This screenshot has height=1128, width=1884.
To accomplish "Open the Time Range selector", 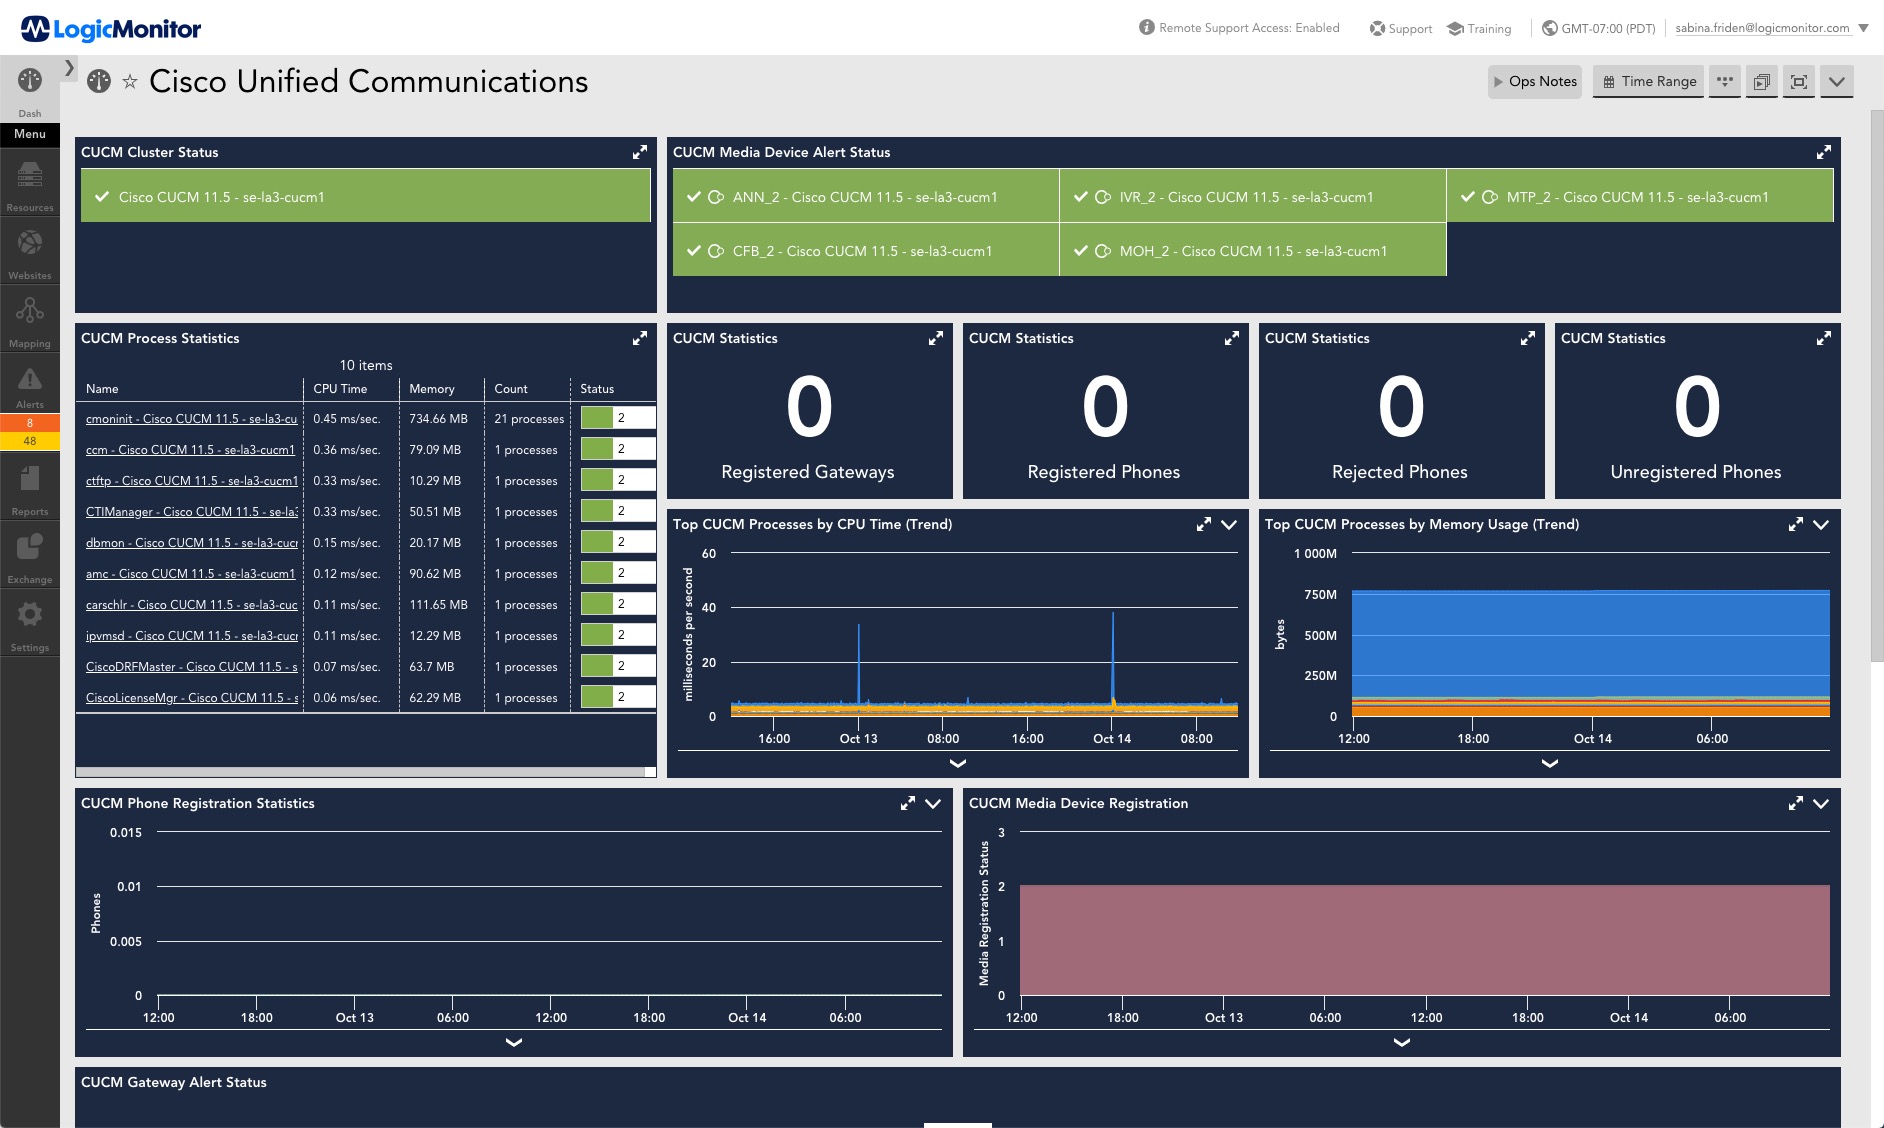I will point(1648,82).
